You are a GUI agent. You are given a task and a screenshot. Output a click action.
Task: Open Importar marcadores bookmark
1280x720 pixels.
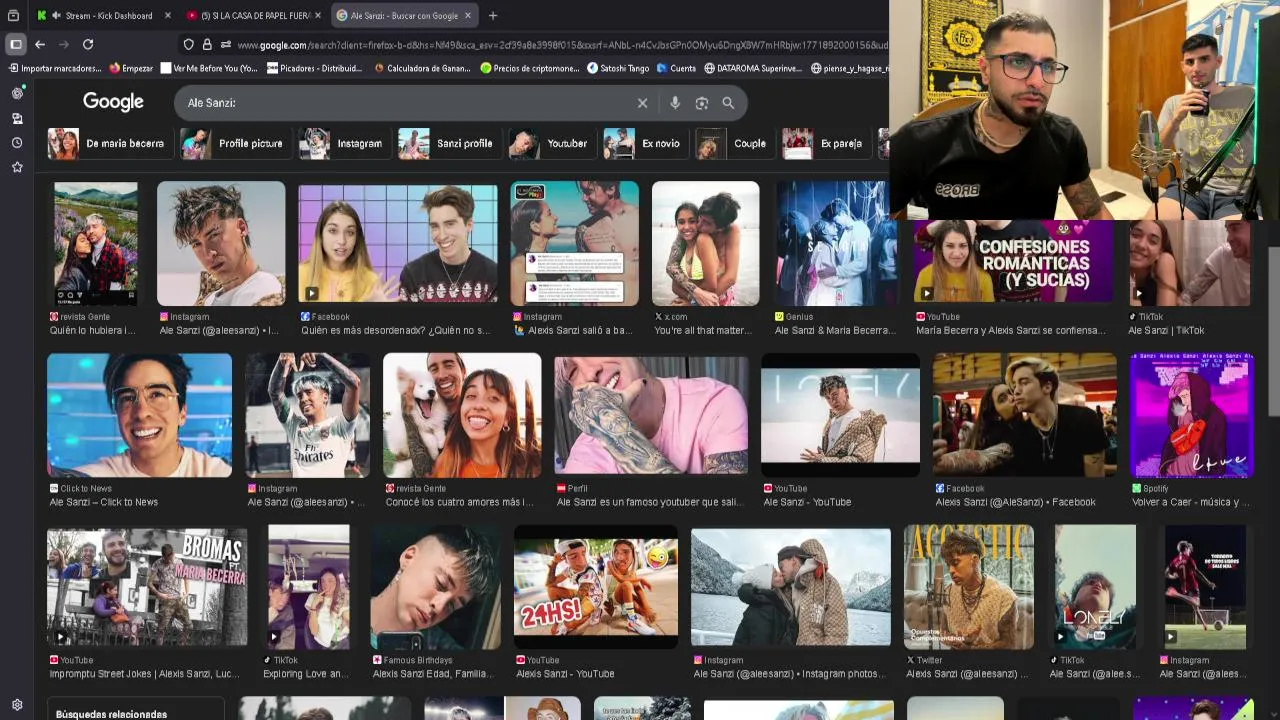pyautogui.click(x=55, y=68)
